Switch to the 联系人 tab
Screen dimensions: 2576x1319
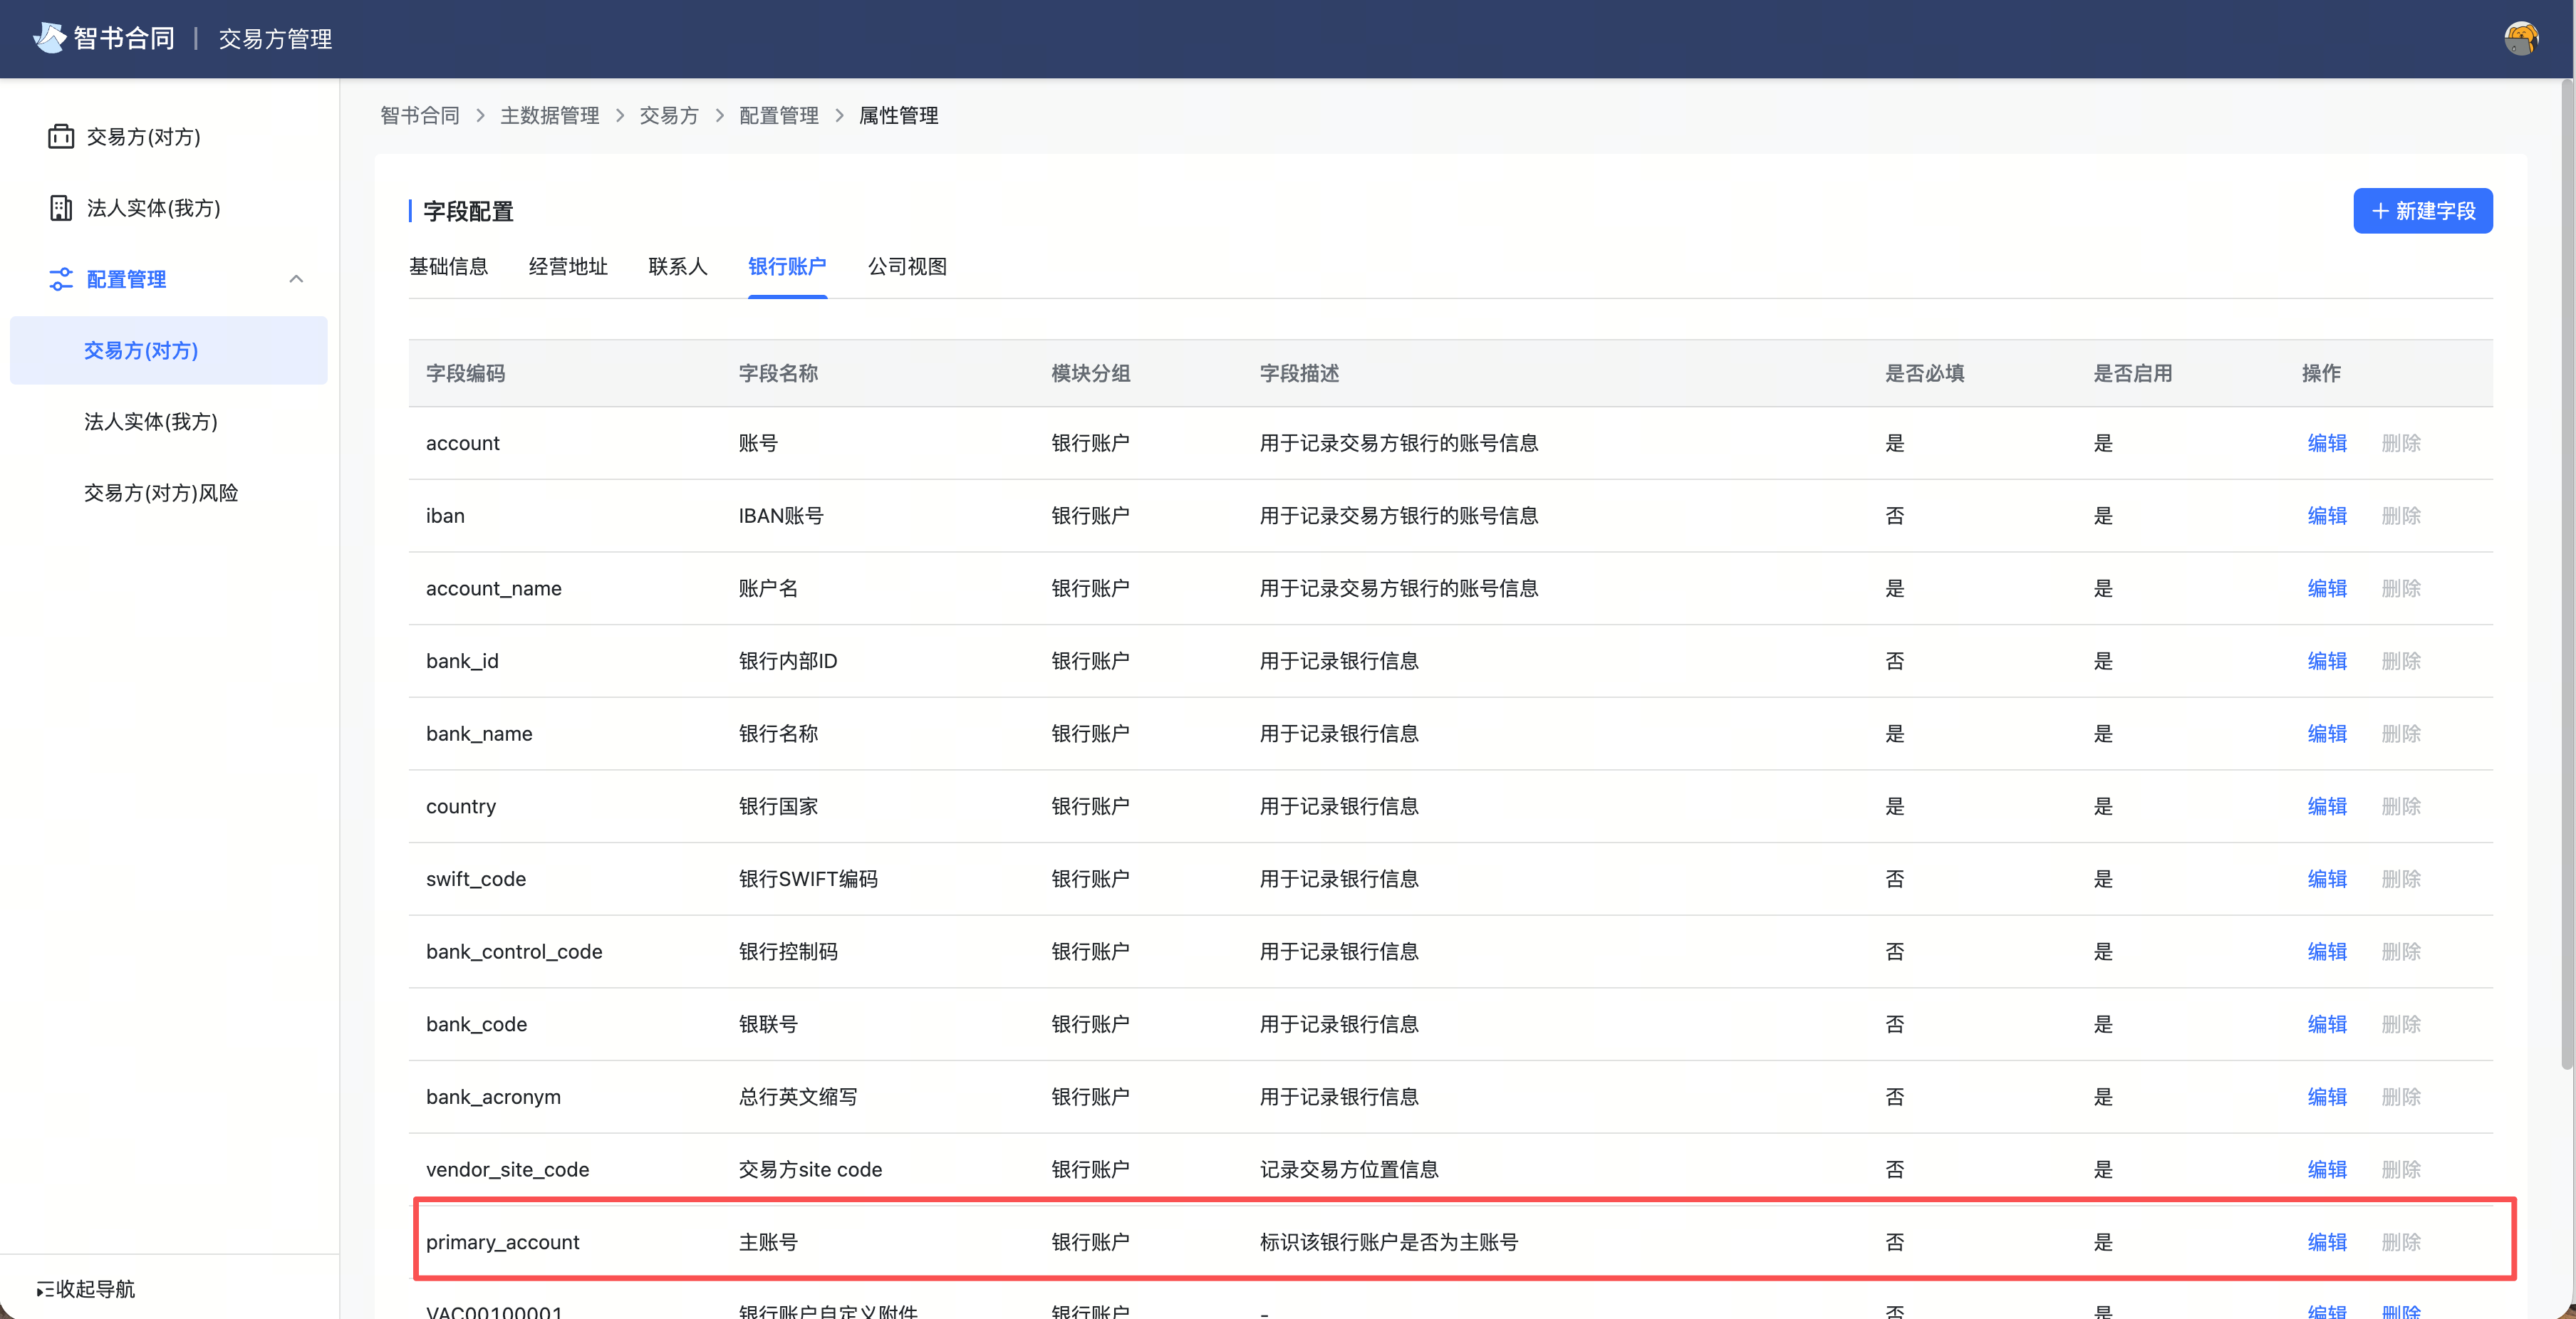pos(677,266)
